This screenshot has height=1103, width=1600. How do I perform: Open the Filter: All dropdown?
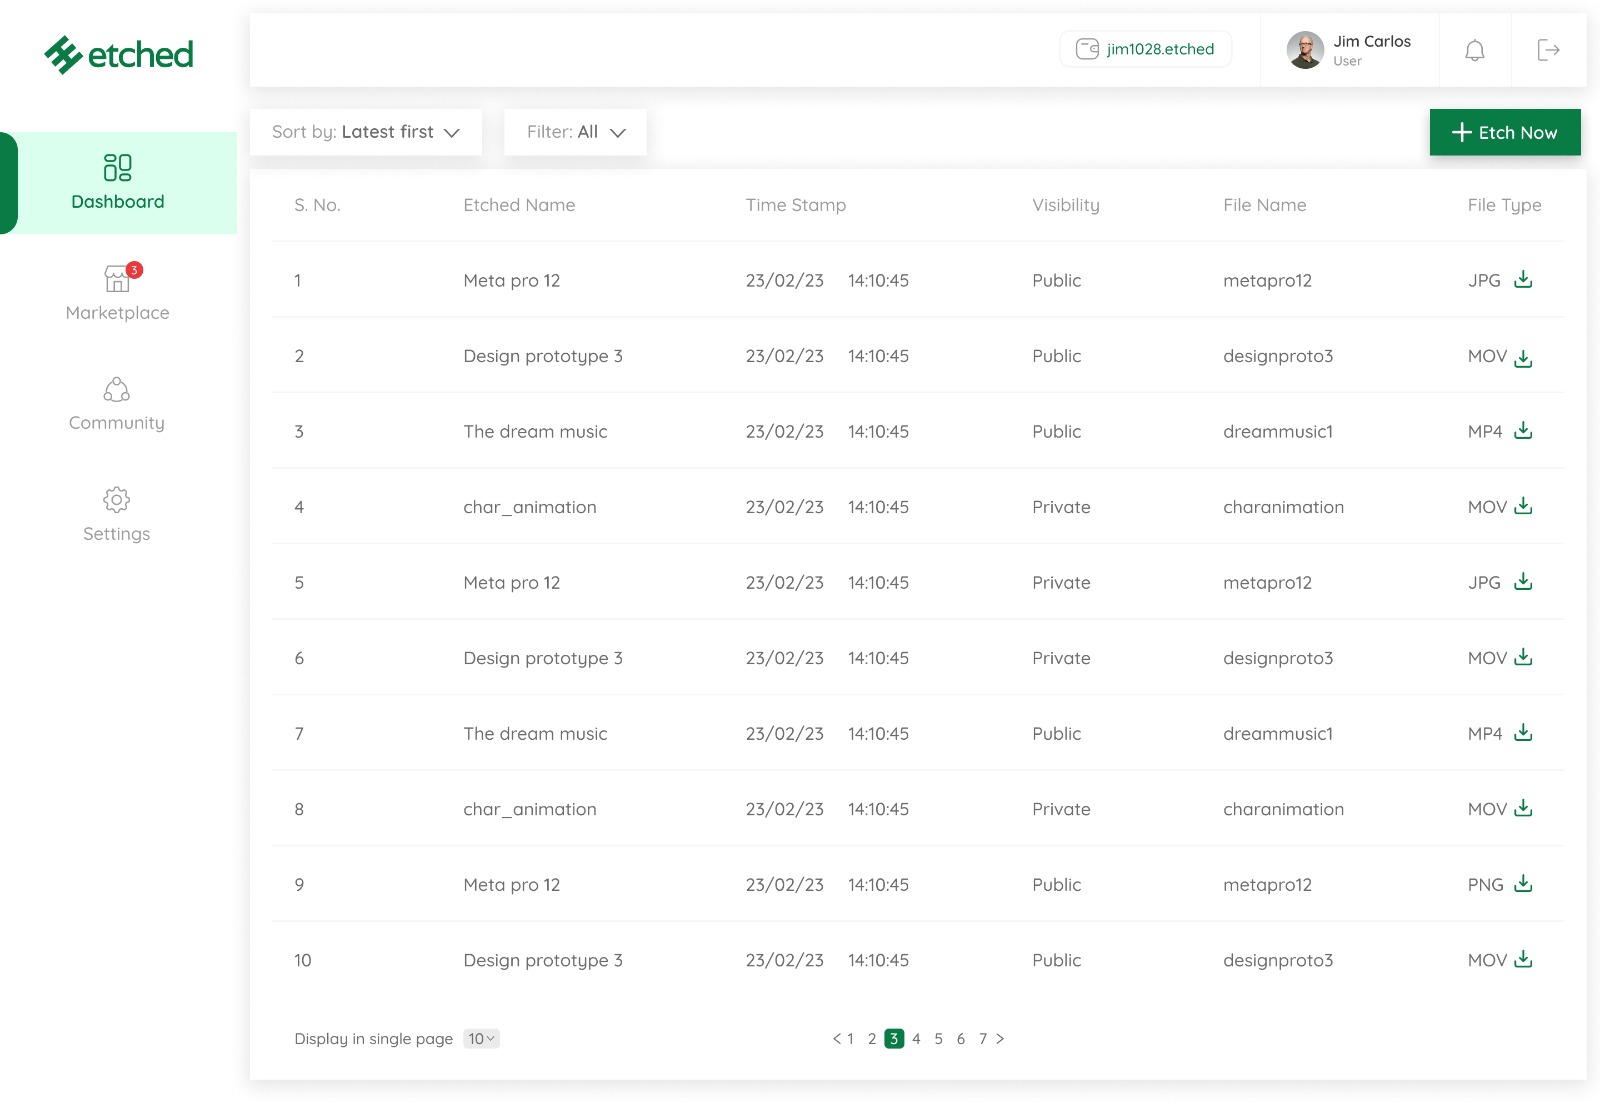tap(575, 132)
